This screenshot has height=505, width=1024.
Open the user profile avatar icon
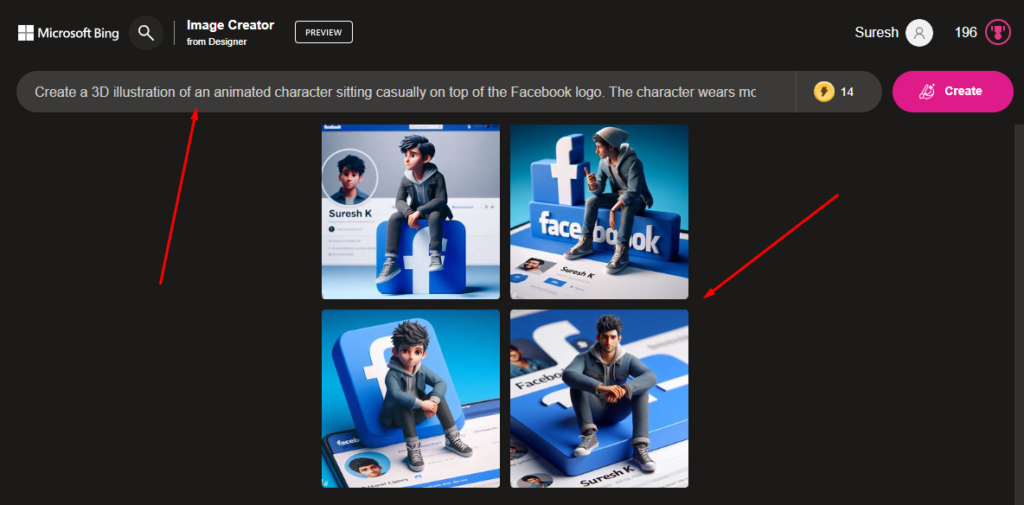click(x=919, y=33)
